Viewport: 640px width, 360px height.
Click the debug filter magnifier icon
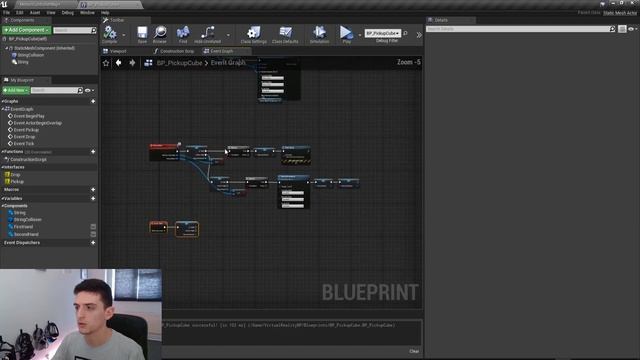coord(405,33)
